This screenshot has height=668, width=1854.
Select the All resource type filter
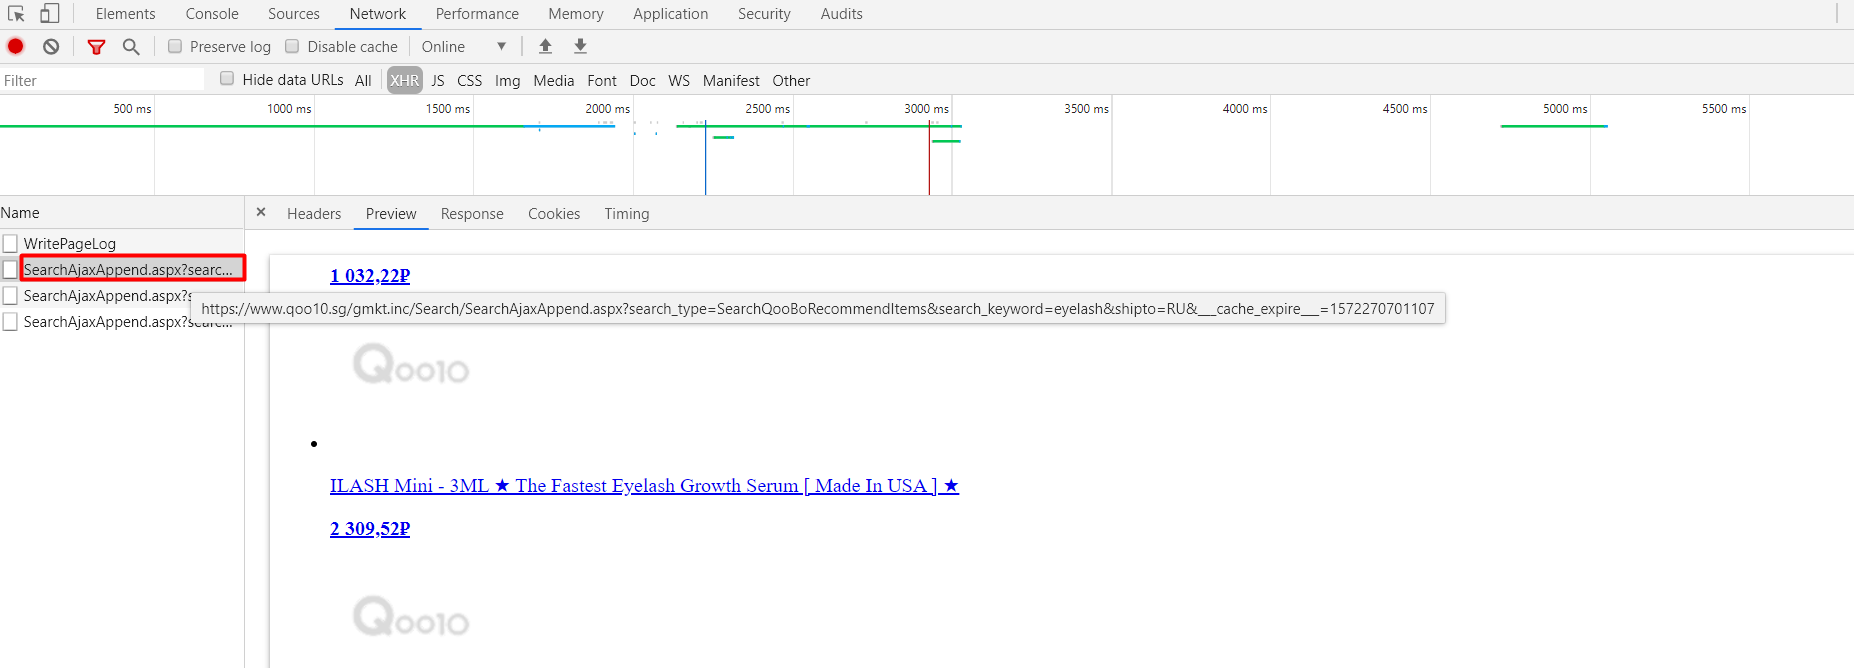[x=363, y=80]
